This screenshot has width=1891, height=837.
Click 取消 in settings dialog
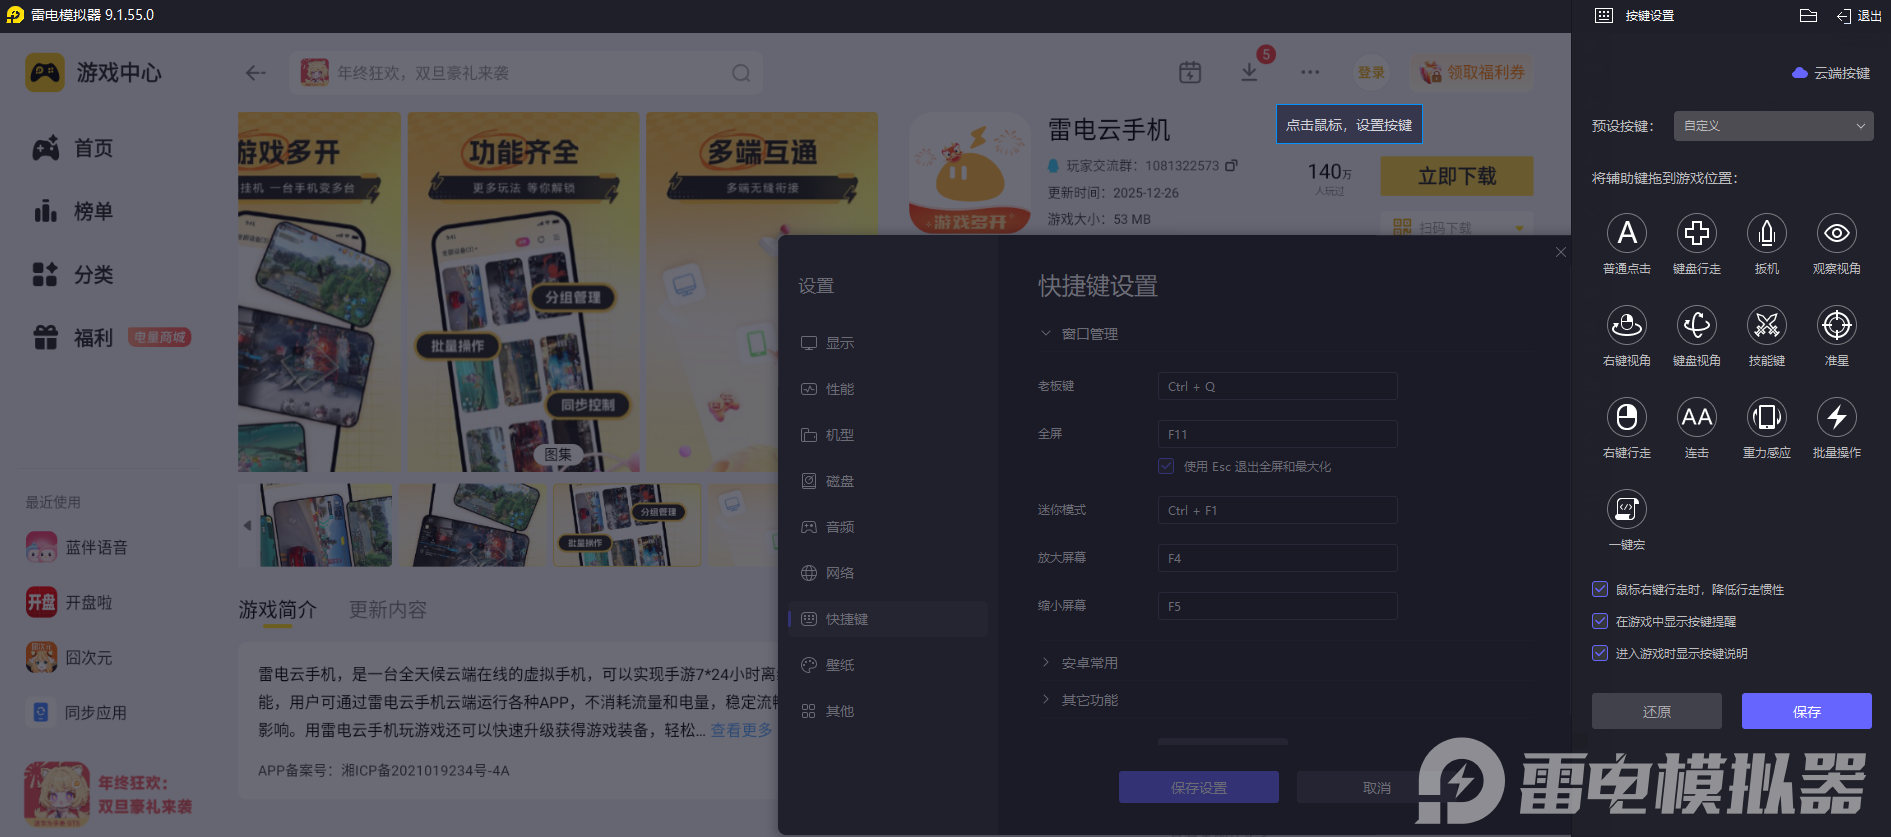click(1377, 787)
